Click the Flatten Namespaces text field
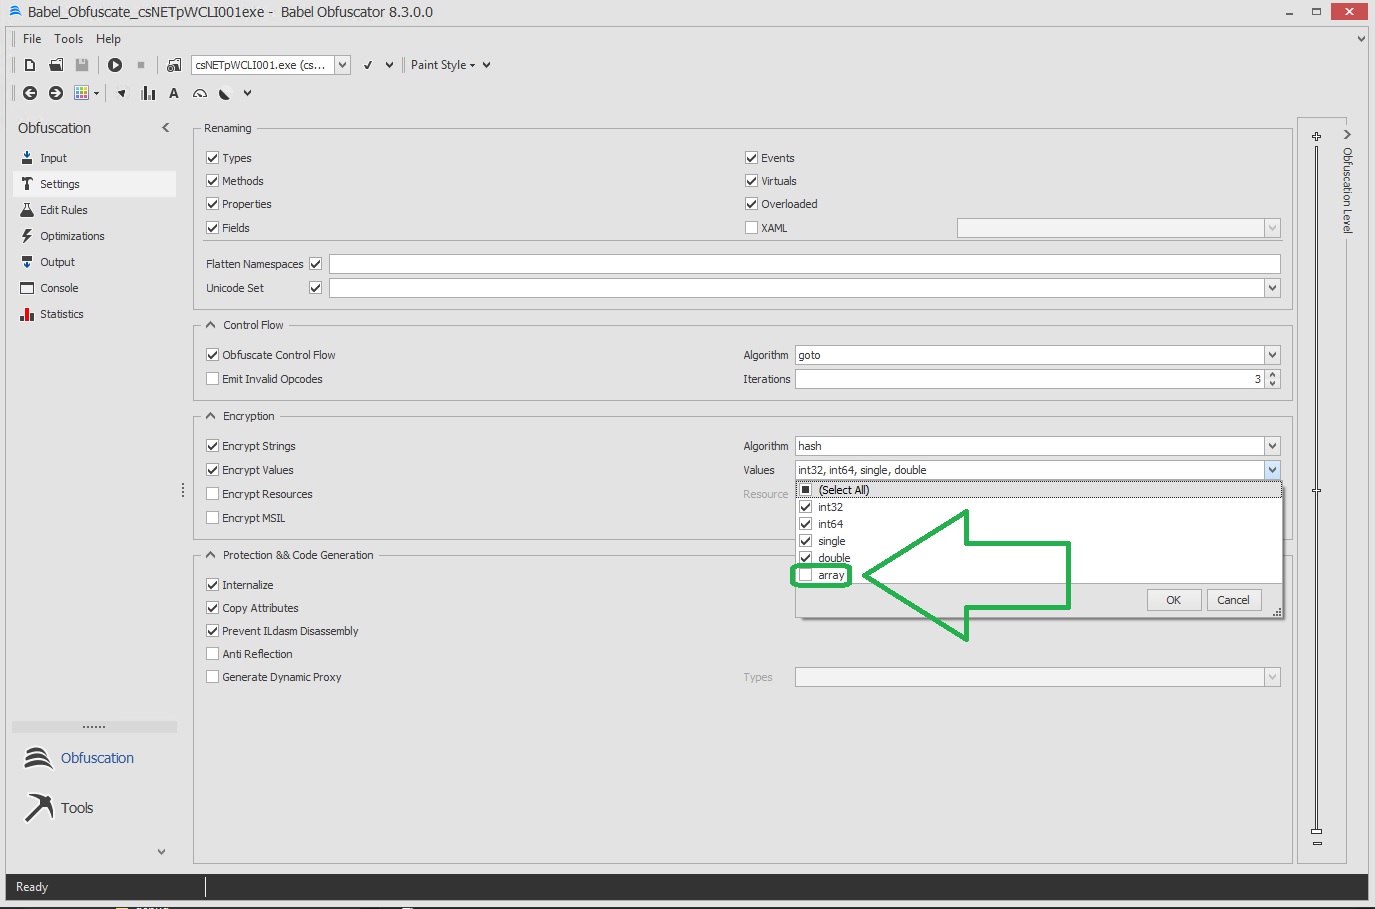The height and width of the screenshot is (909, 1375). (x=804, y=264)
